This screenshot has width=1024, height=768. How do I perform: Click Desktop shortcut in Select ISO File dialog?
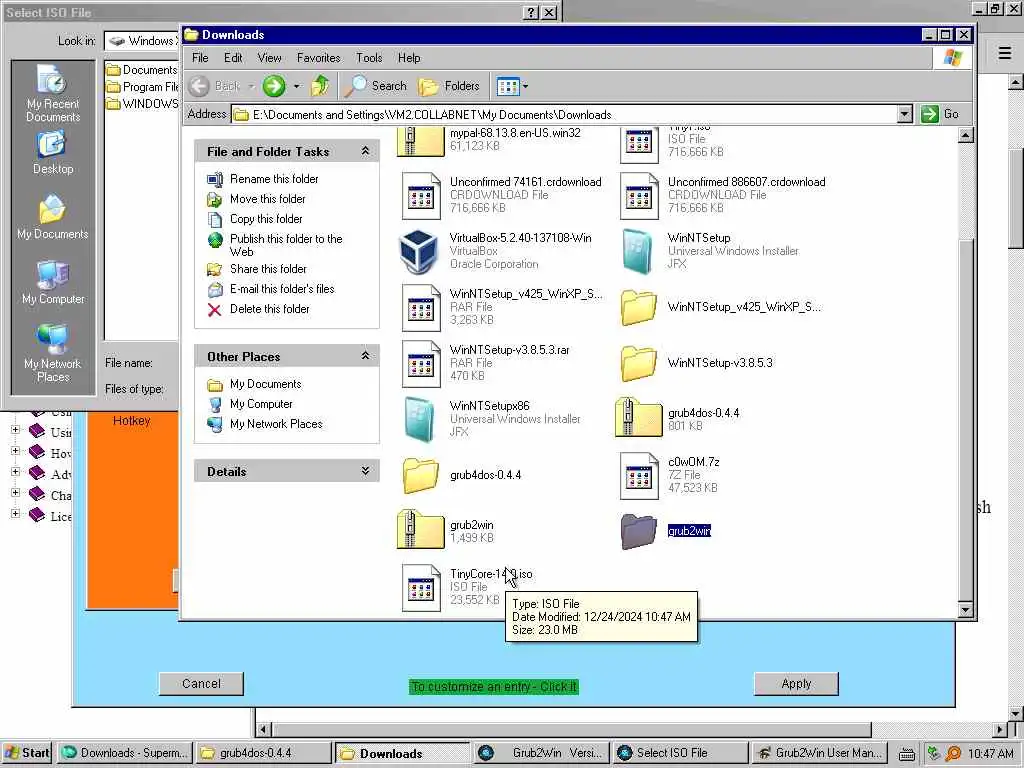[x=53, y=153]
